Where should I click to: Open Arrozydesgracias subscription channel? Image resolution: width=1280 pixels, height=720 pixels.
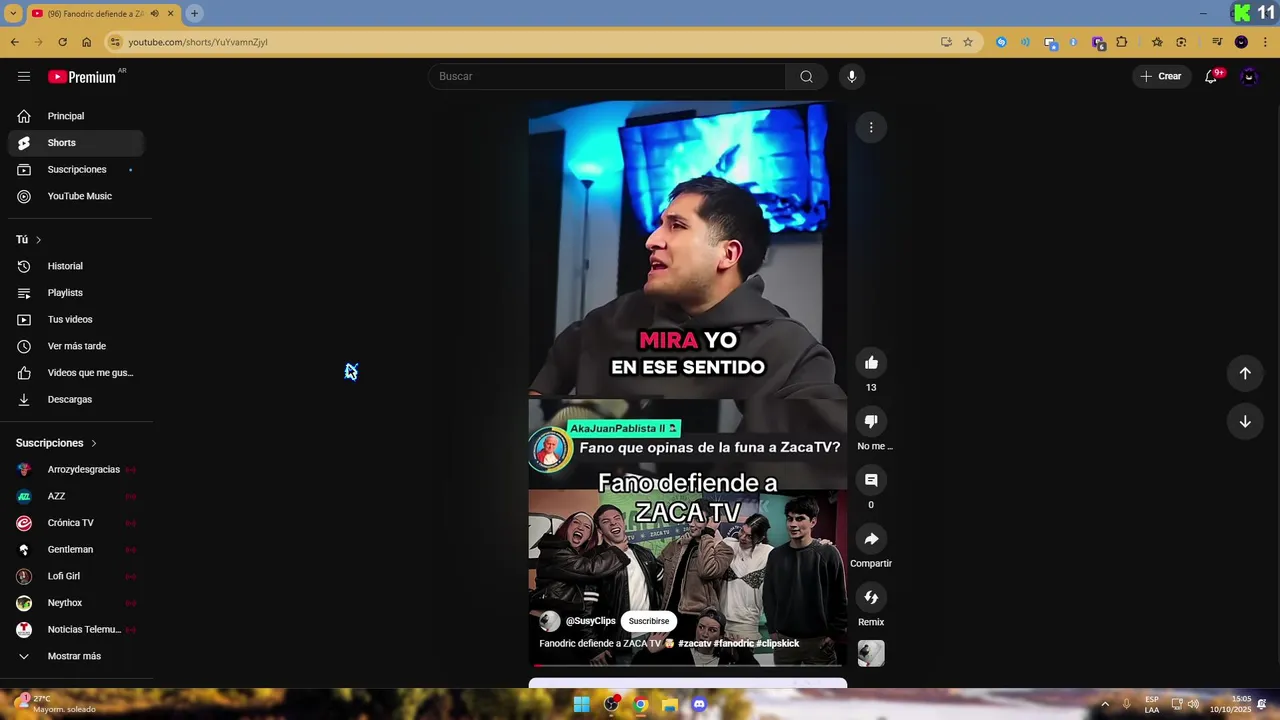pos(76,470)
